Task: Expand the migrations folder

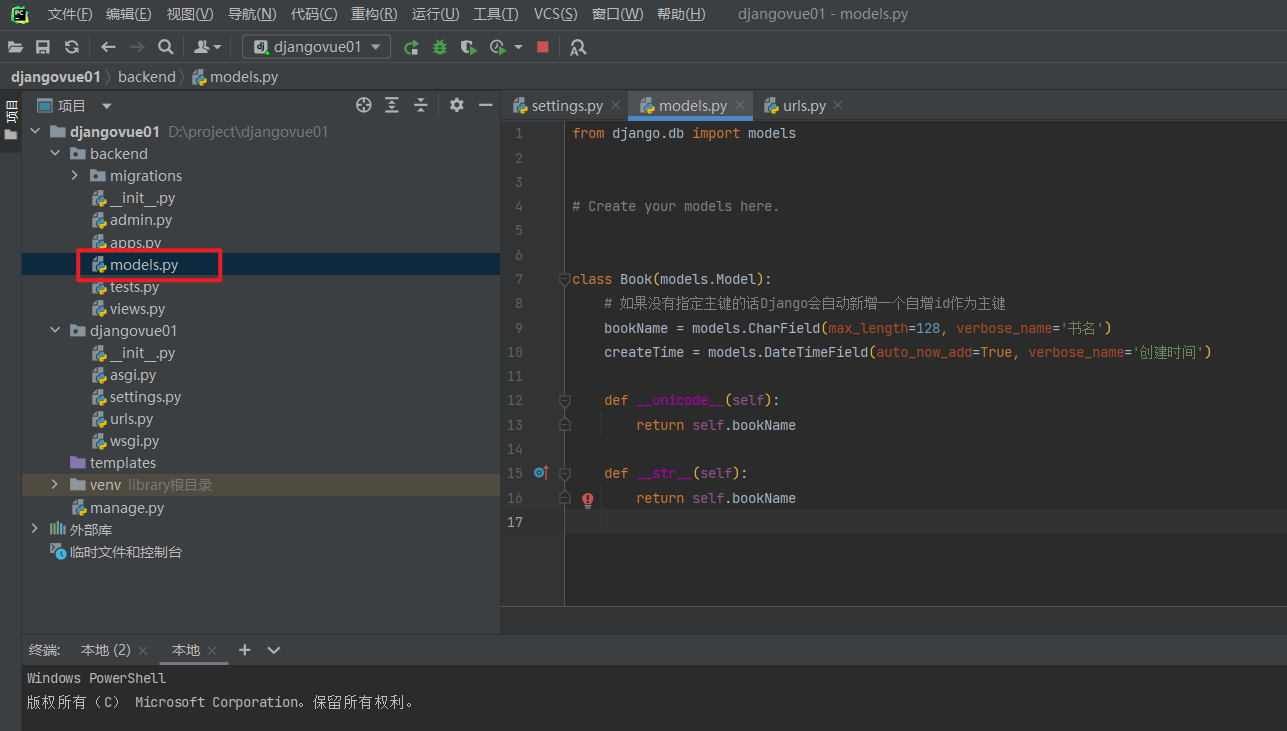Action: point(75,176)
